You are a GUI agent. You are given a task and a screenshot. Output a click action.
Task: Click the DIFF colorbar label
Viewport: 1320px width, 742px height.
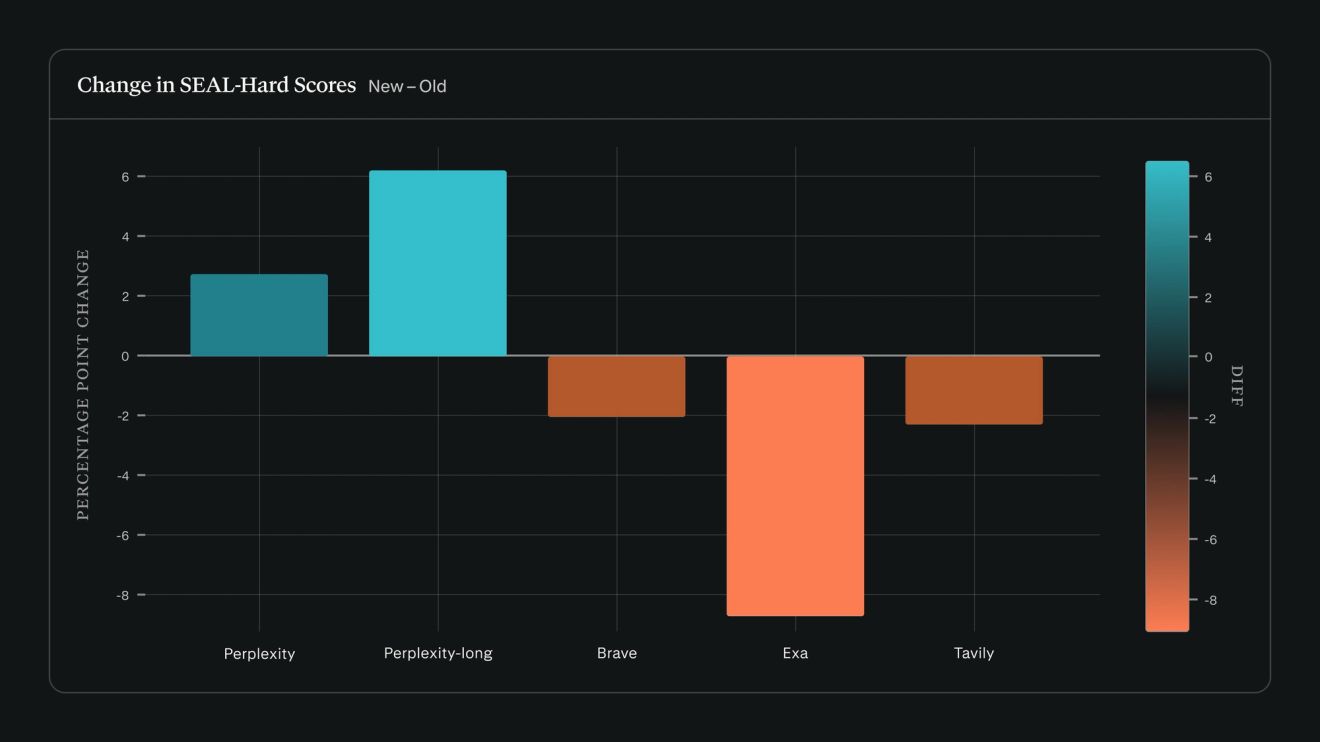(x=1236, y=386)
